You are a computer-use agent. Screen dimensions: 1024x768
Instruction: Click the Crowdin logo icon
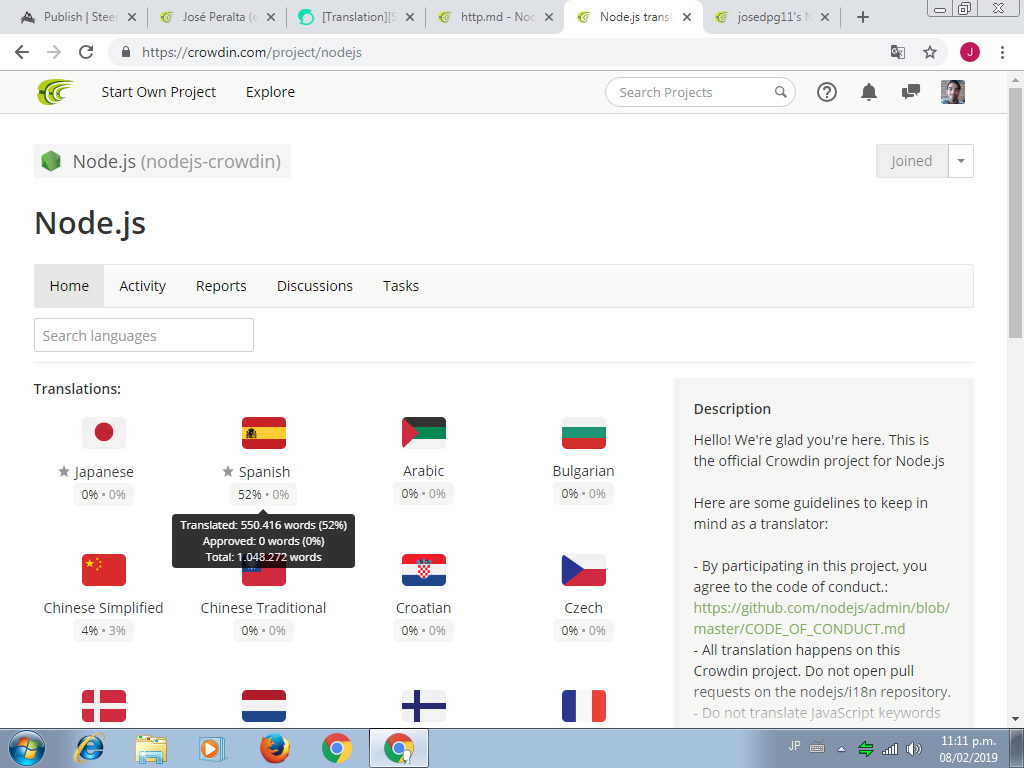[x=55, y=92]
